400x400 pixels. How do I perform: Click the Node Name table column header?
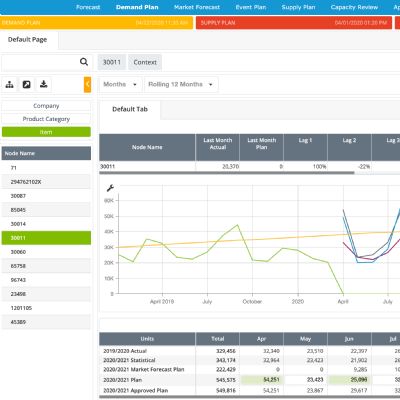147,147
